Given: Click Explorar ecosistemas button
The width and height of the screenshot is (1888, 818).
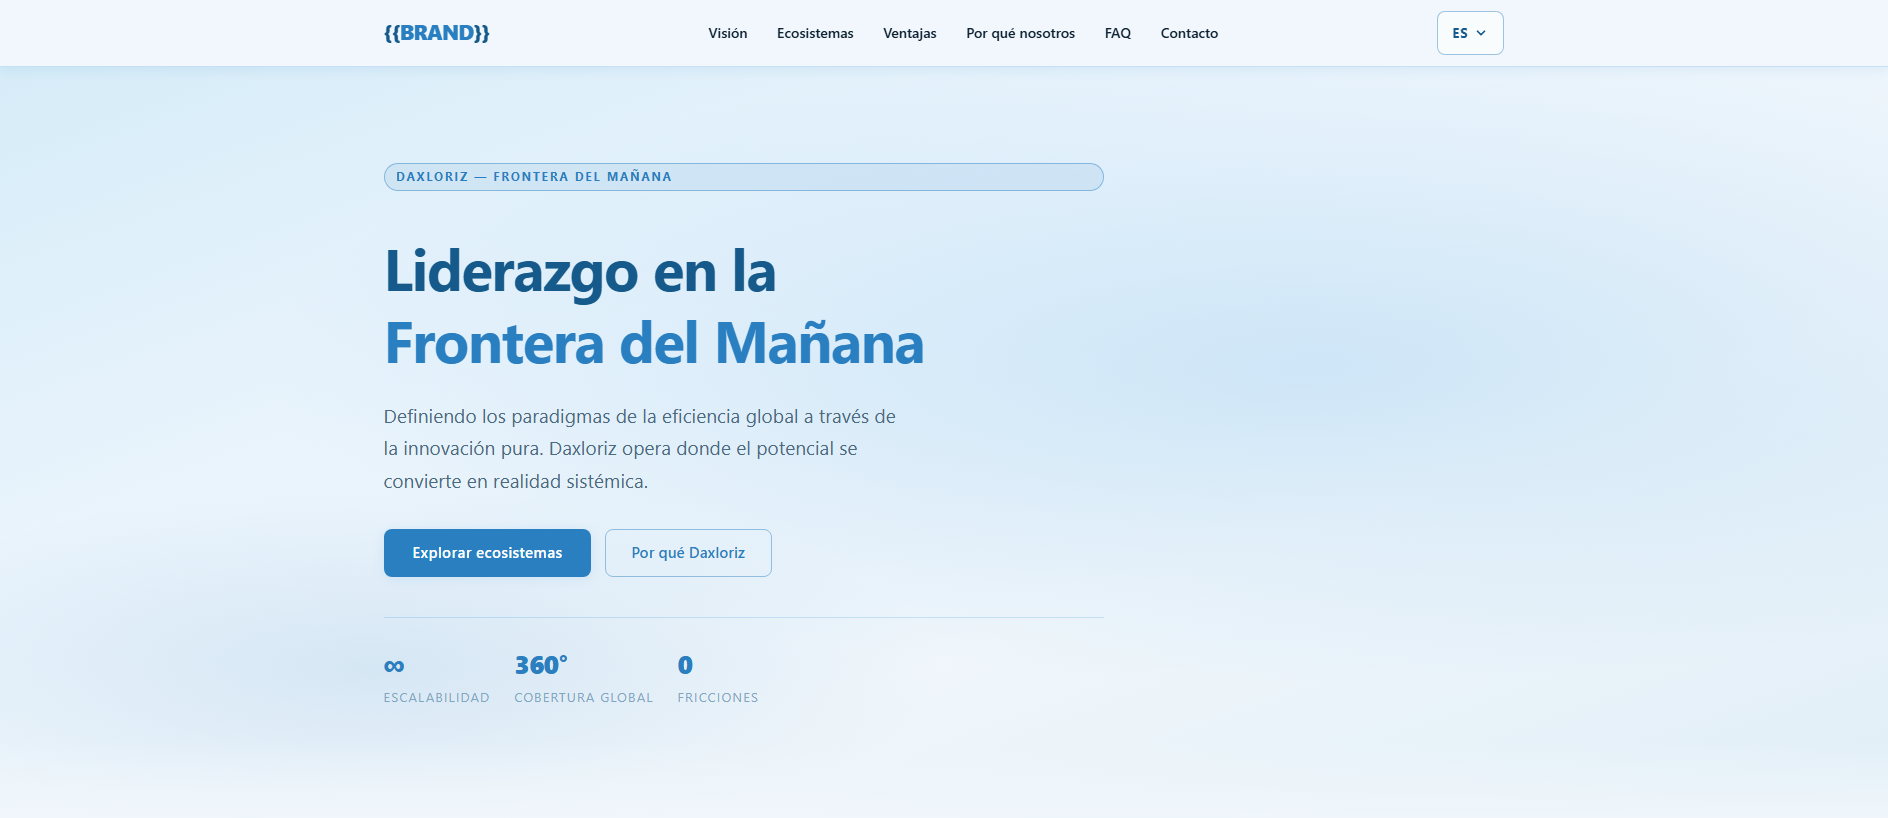Looking at the screenshot, I should 487,553.
